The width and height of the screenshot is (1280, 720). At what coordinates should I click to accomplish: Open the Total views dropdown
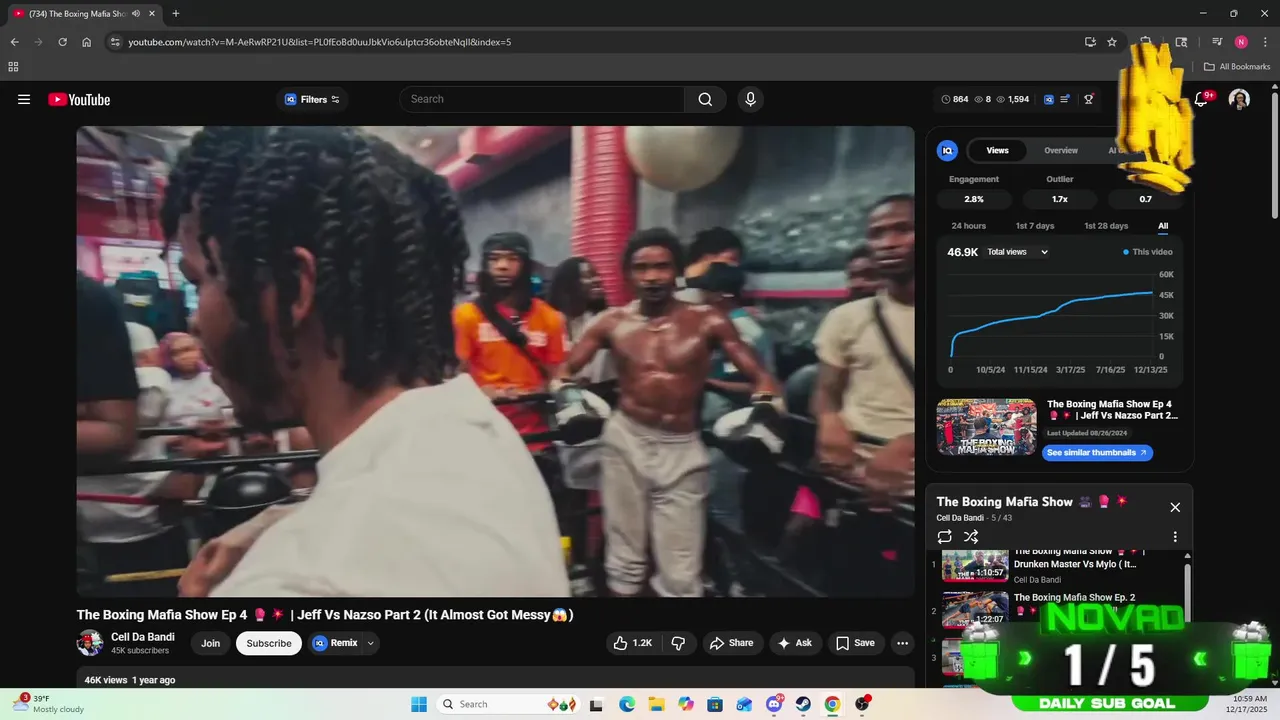[x=1017, y=252]
